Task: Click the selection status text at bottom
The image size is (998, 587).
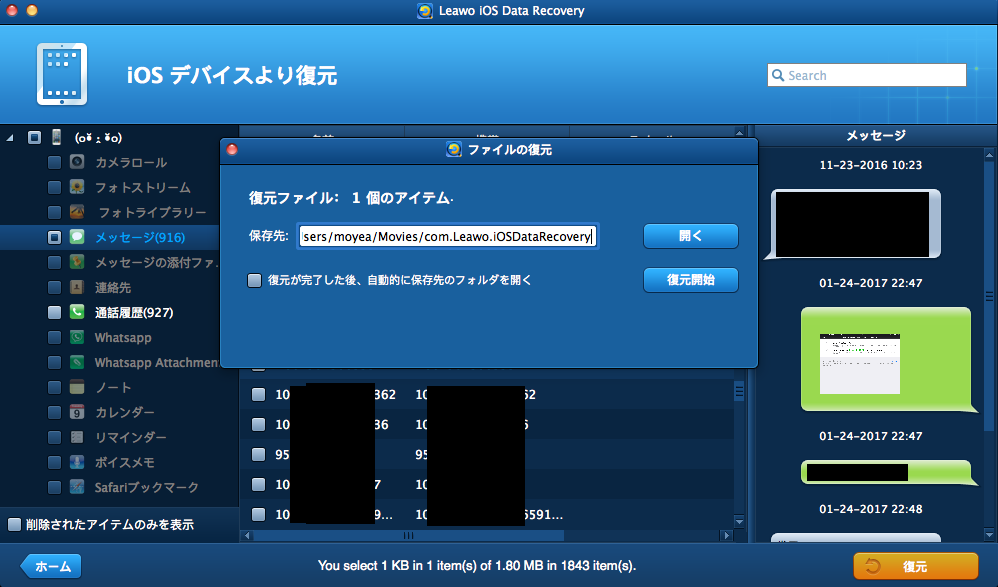Action: pyautogui.click(x=477, y=565)
